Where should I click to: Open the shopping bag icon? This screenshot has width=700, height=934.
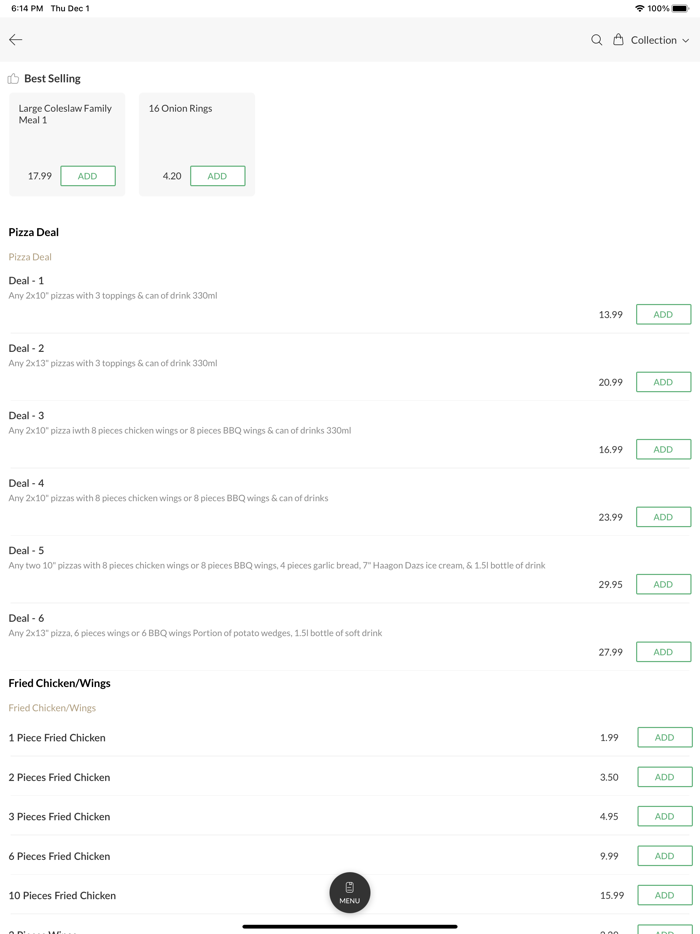618,40
